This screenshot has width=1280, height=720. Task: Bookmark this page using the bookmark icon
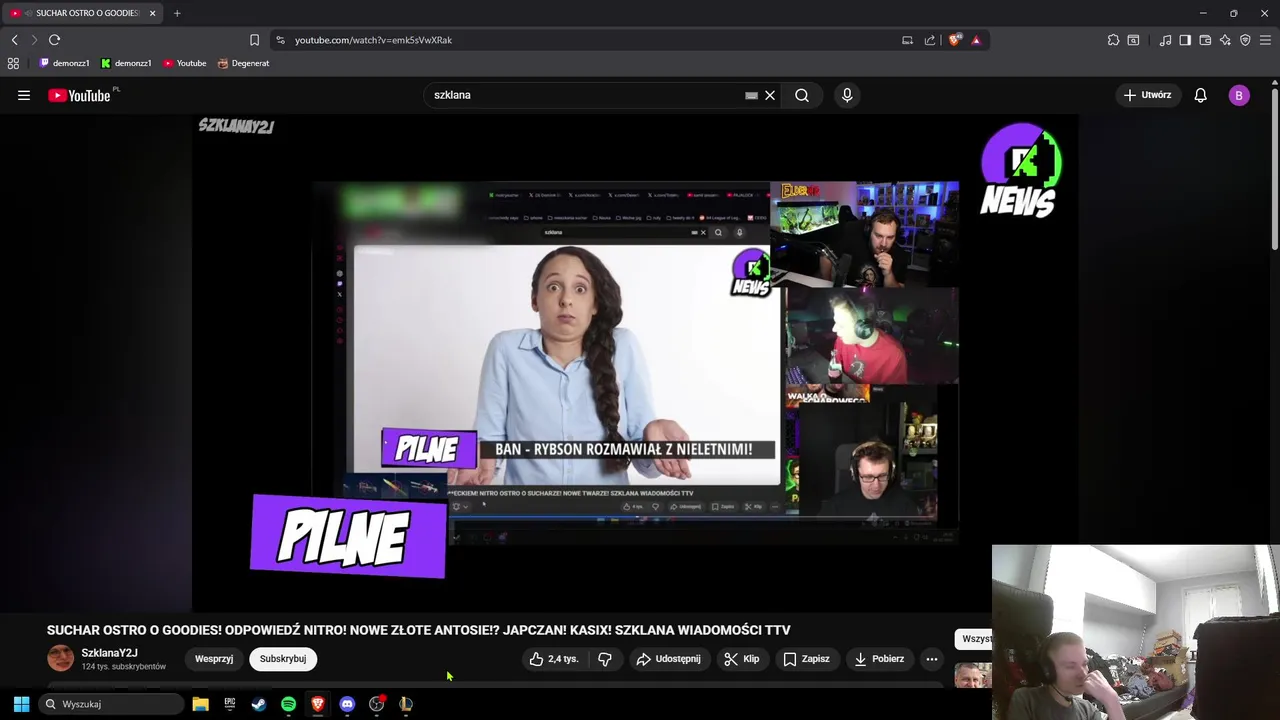coord(254,40)
